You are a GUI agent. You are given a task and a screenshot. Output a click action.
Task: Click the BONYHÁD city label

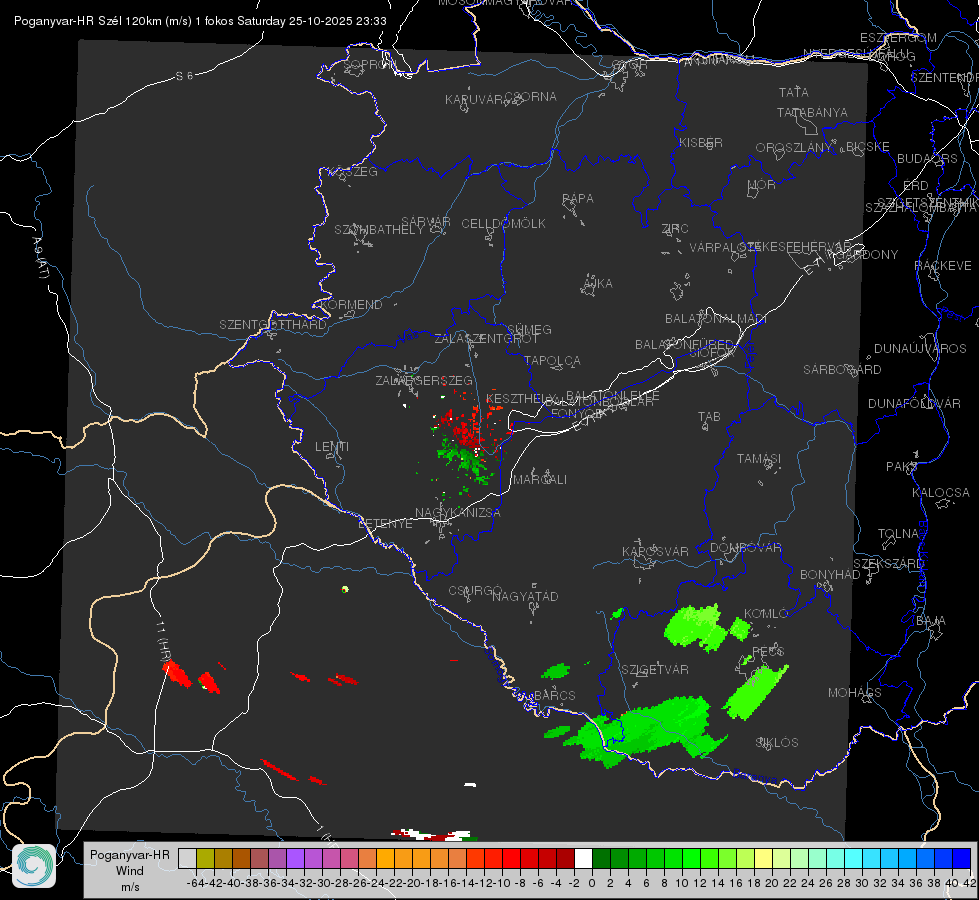(x=830, y=575)
